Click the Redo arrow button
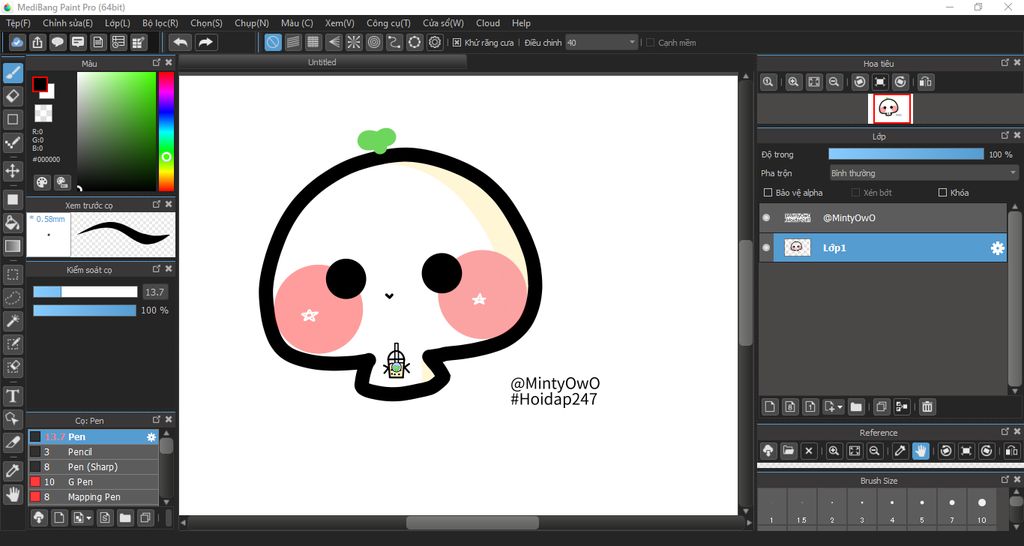 pyautogui.click(x=205, y=42)
